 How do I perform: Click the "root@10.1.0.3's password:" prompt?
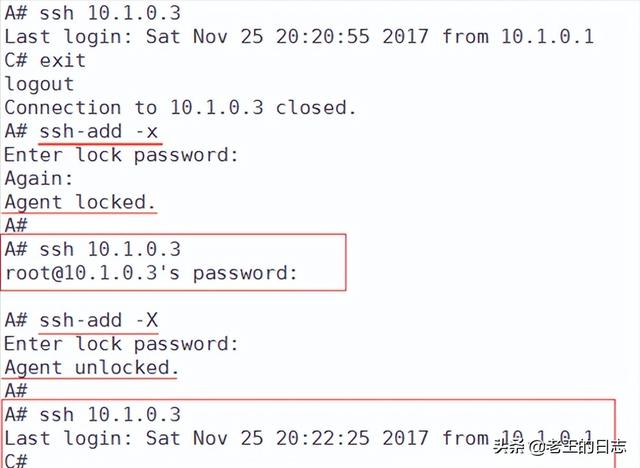151,273
